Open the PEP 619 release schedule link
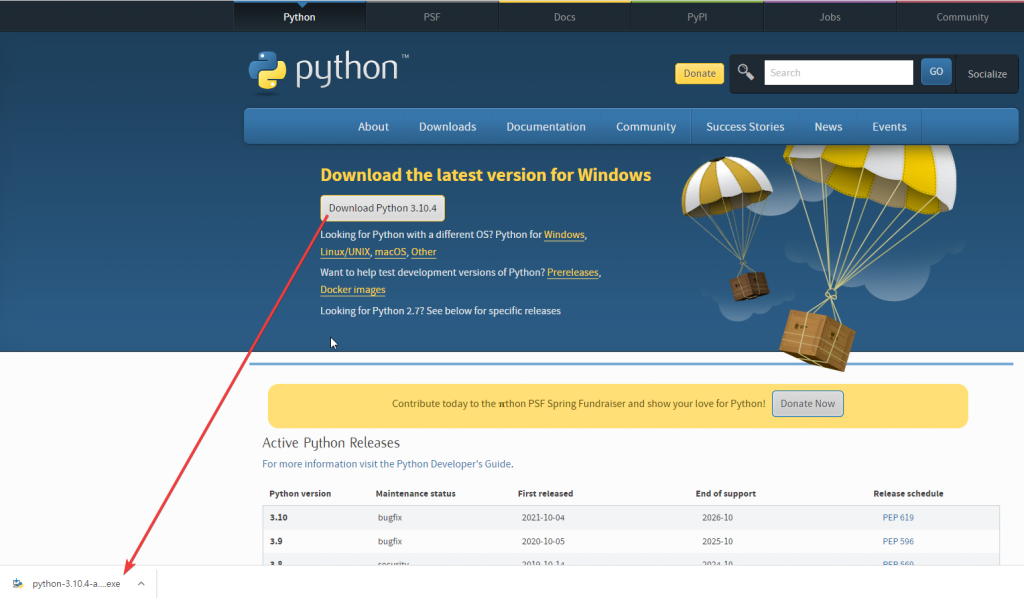This screenshot has height=602, width=1024. click(897, 518)
